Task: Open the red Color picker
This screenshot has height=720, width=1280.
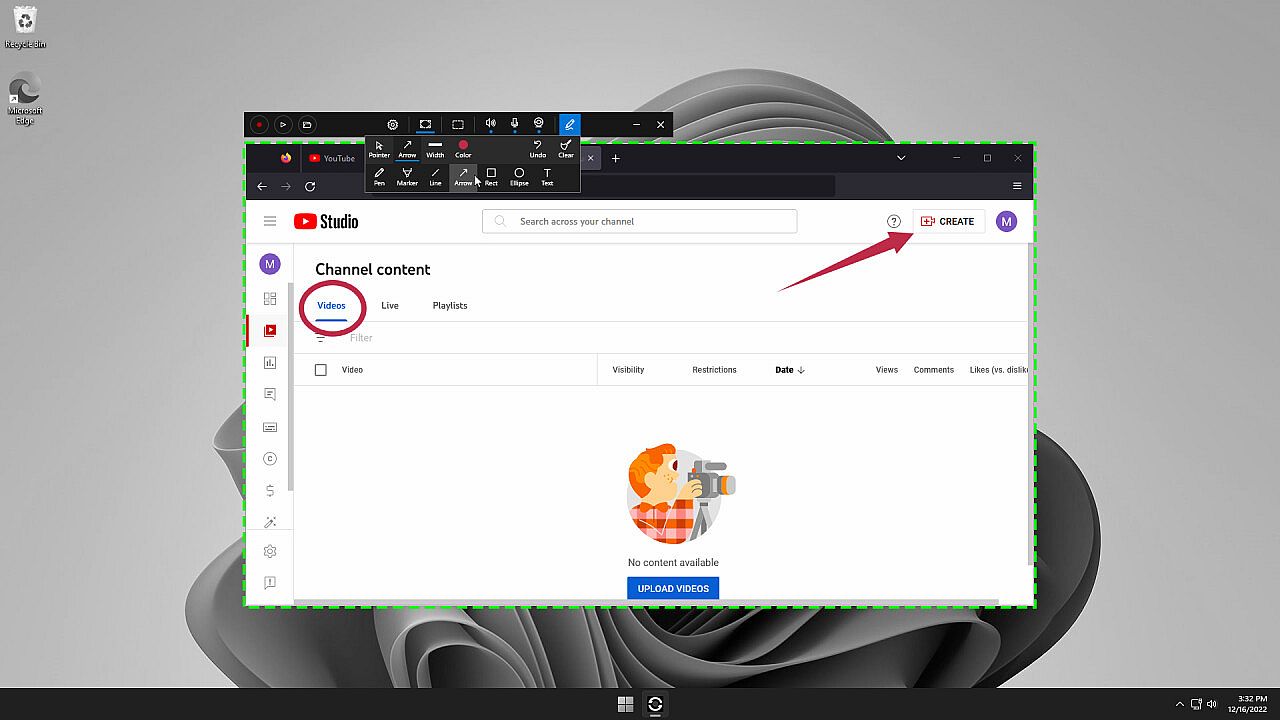Action: tap(463, 149)
